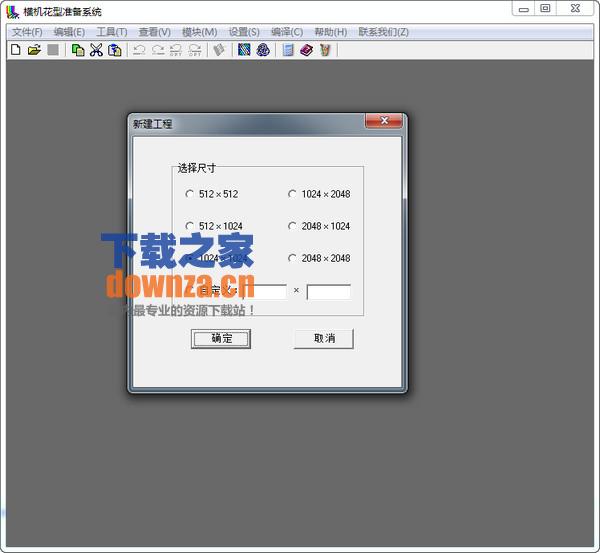
Task: Click the blue notepad toolbar icon
Action: (x=288, y=50)
